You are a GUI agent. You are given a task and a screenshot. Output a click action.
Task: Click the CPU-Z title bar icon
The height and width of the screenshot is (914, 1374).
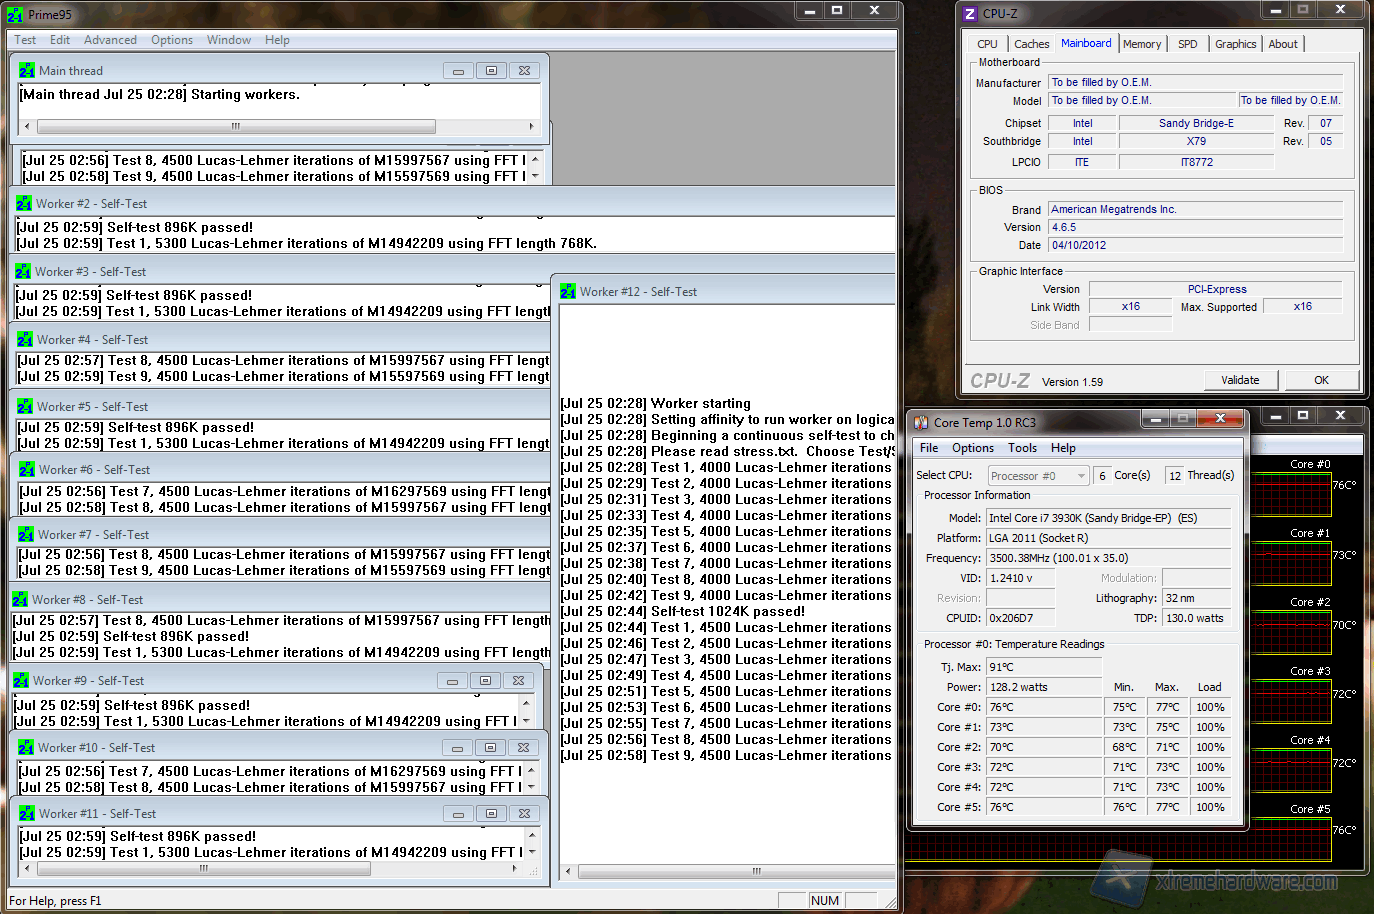pyautogui.click(x=969, y=14)
